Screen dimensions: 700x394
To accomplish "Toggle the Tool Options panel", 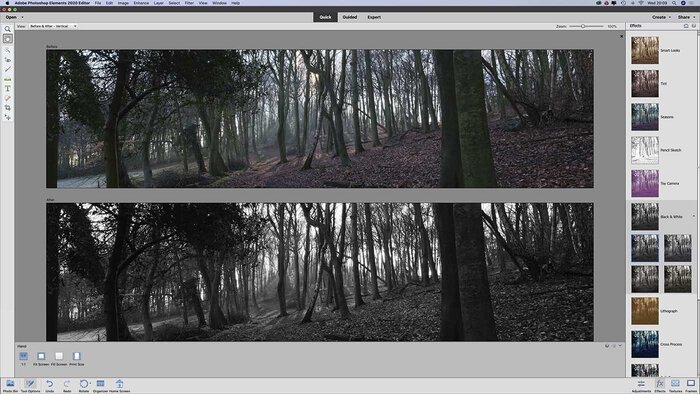I will pyautogui.click(x=30, y=384).
